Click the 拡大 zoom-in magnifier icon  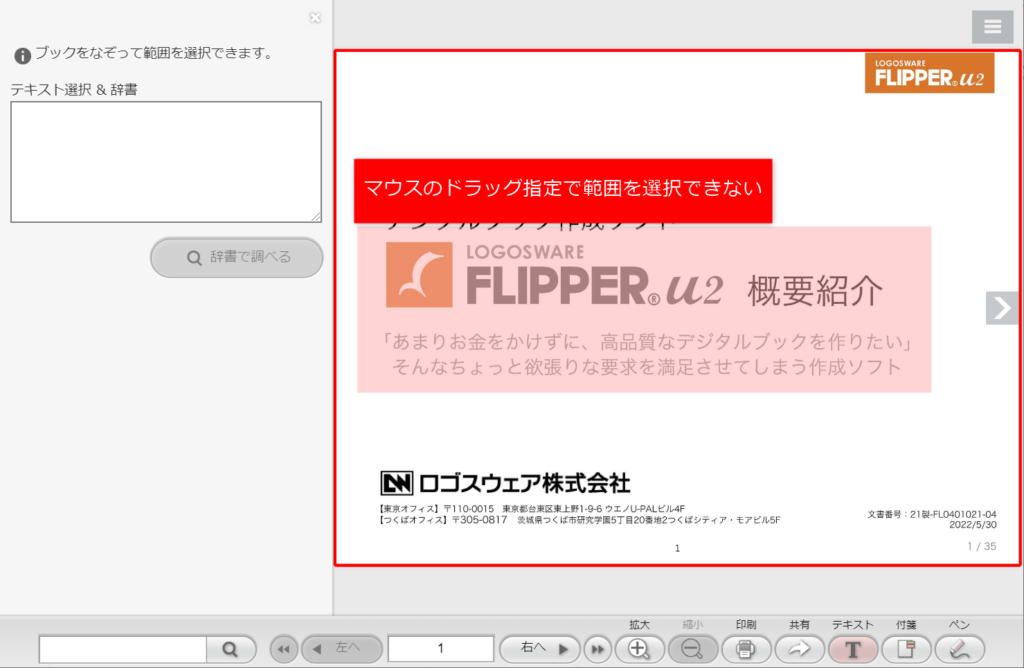[640, 648]
